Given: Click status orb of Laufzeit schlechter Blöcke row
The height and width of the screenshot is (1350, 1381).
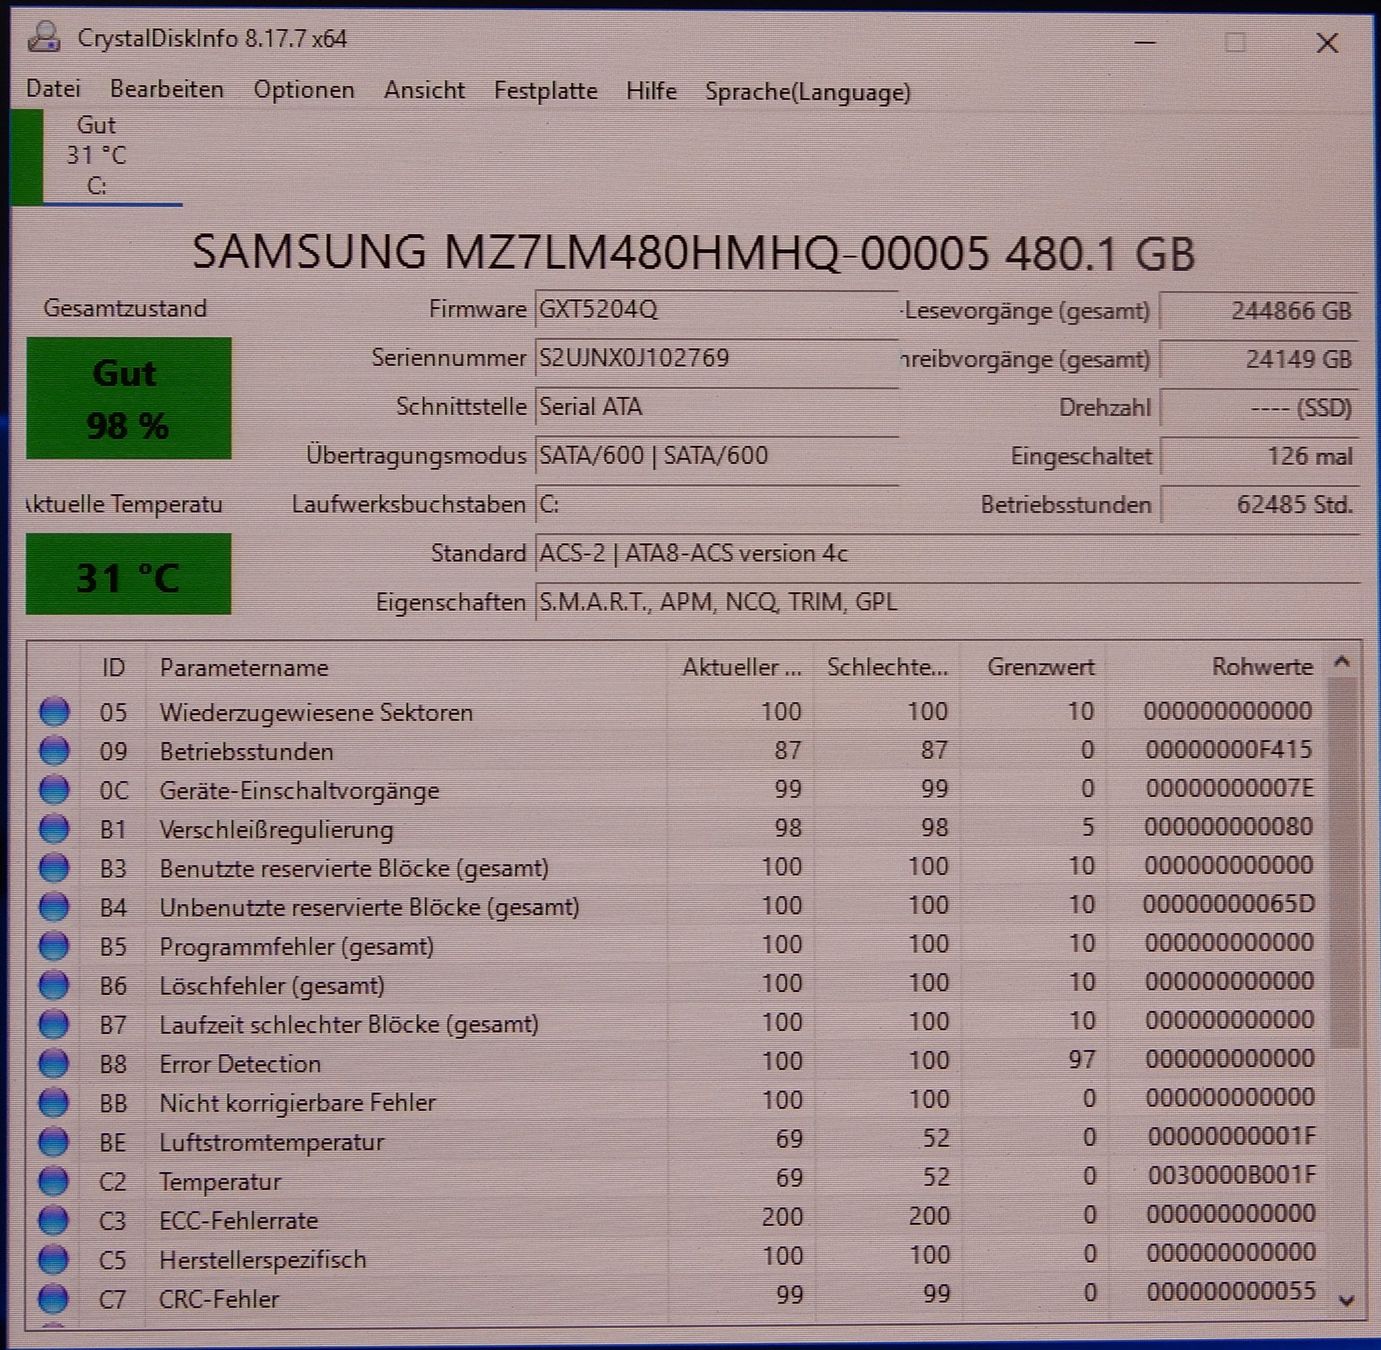Looking at the screenshot, I should pos(54,1023).
